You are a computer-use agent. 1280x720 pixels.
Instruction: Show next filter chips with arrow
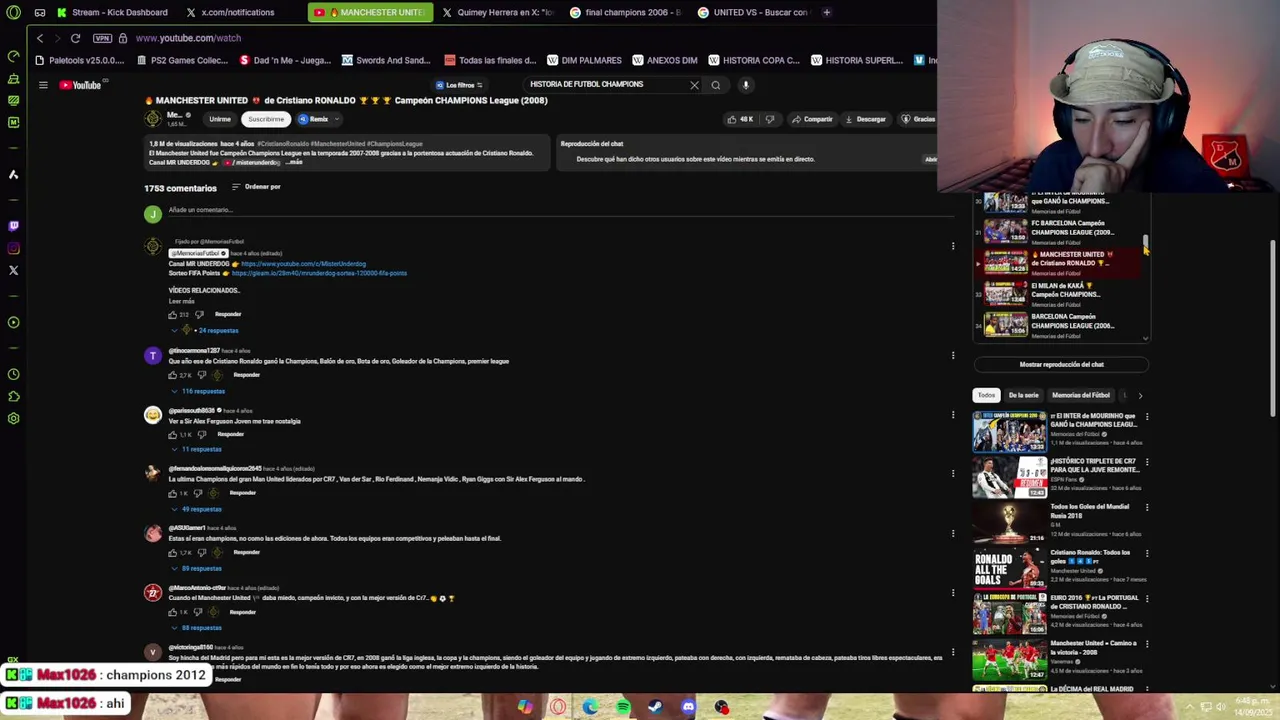click(x=1140, y=396)
